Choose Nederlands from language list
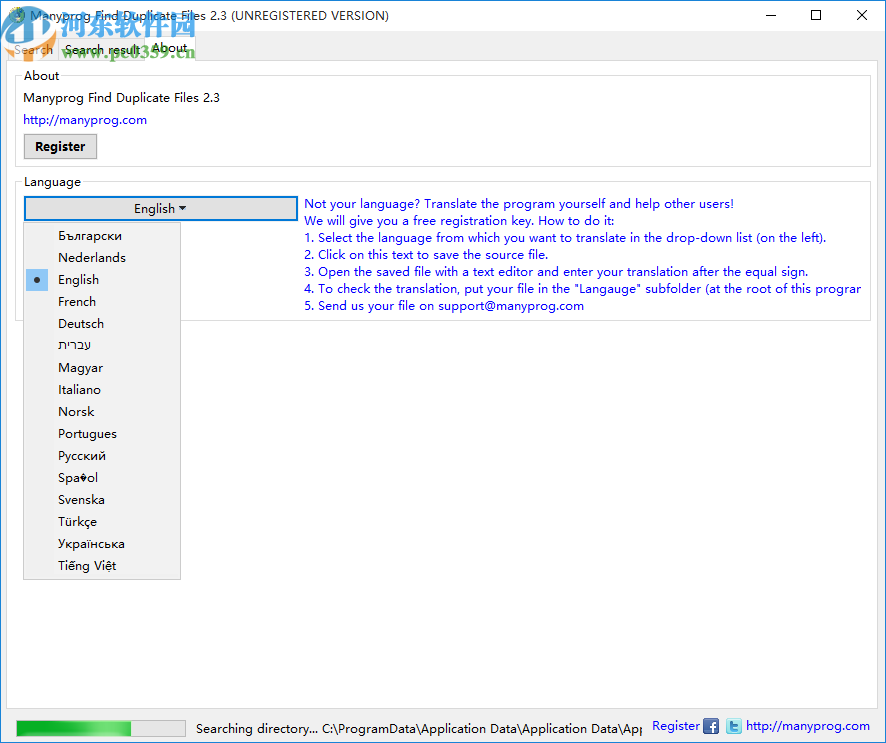The height and width of the screenshot is (743, 886). [102, 258]
